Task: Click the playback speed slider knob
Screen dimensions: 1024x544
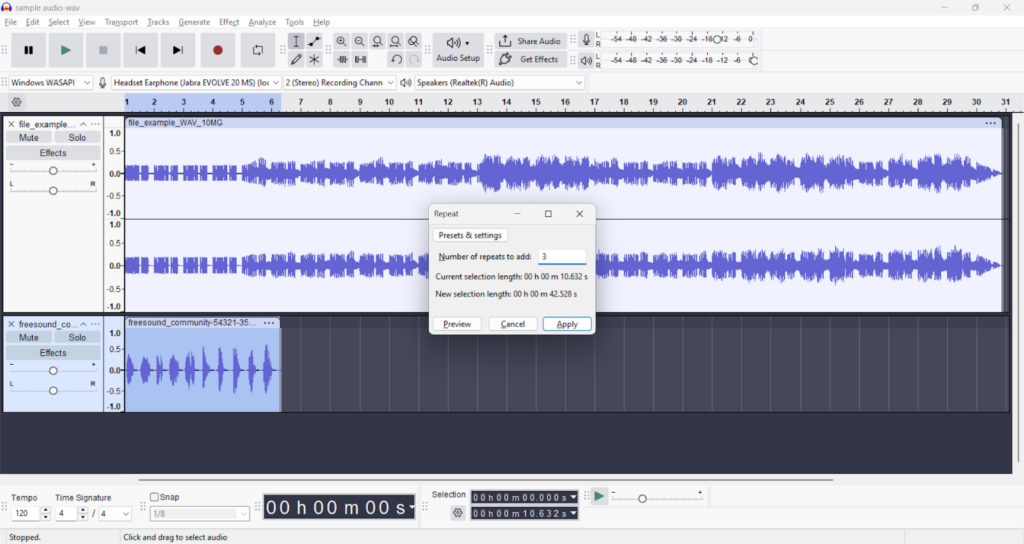Action: (x=642, y=498)
